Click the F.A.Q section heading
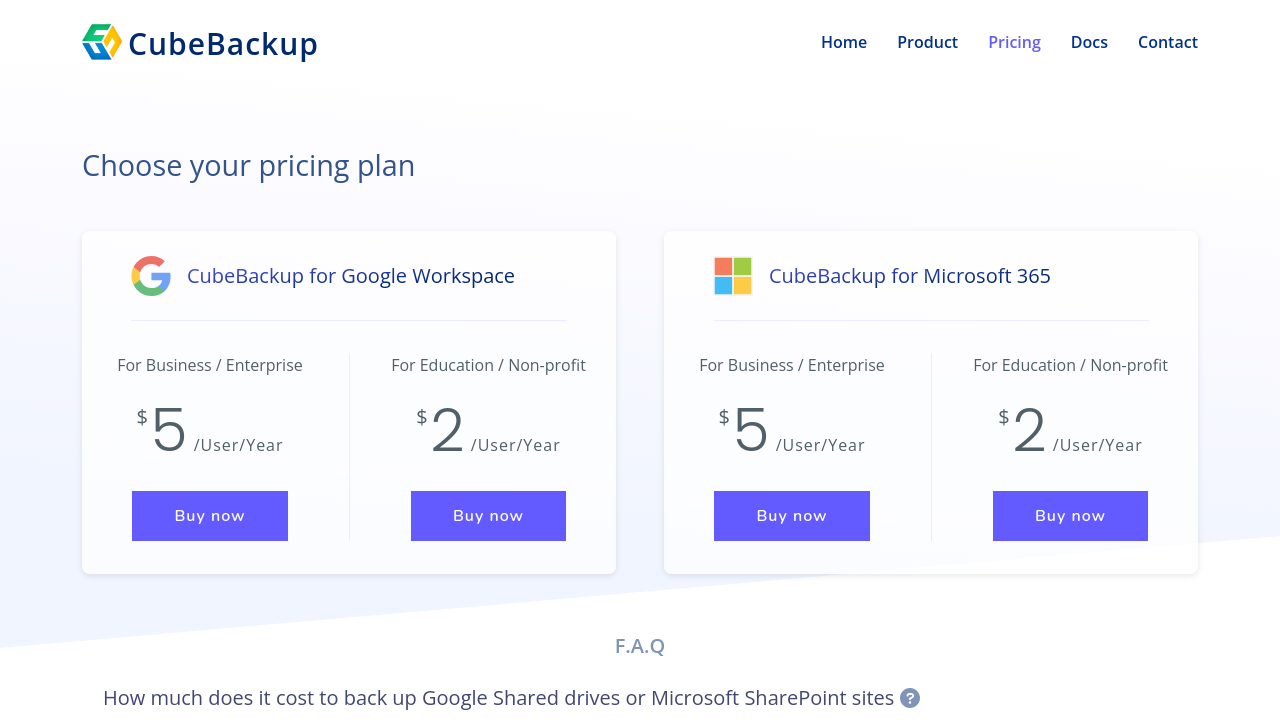 click(640, 646)
